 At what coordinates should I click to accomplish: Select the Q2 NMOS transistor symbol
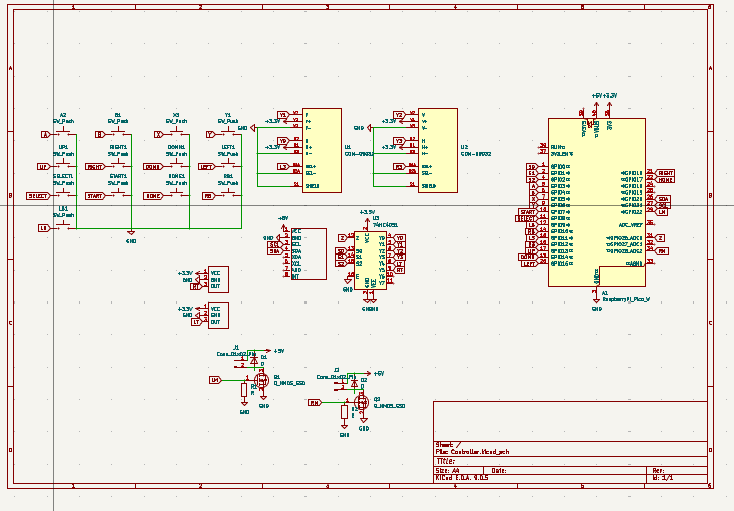click(x=361, y=402)
